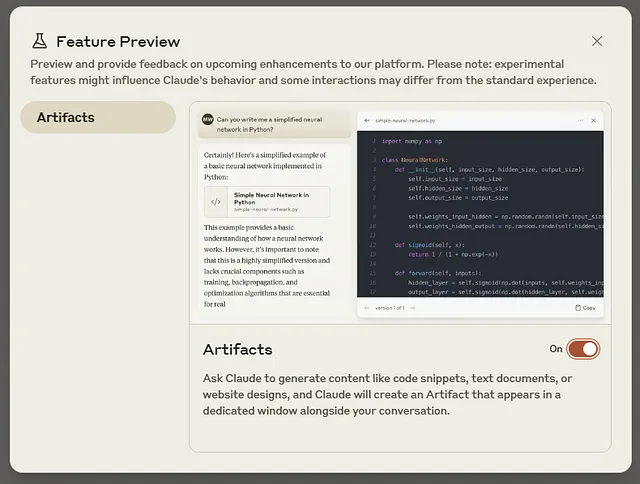640x484 pixels.
Task: Click the 'Artifacts' heading below the preview
Action: (238, 350)
